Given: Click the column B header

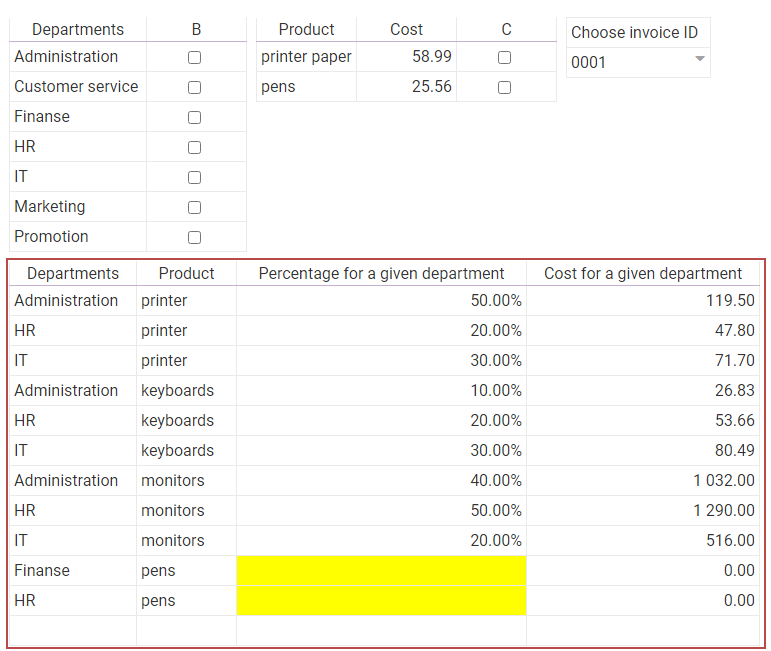Looking at the screenshot, I should (196, 30).
